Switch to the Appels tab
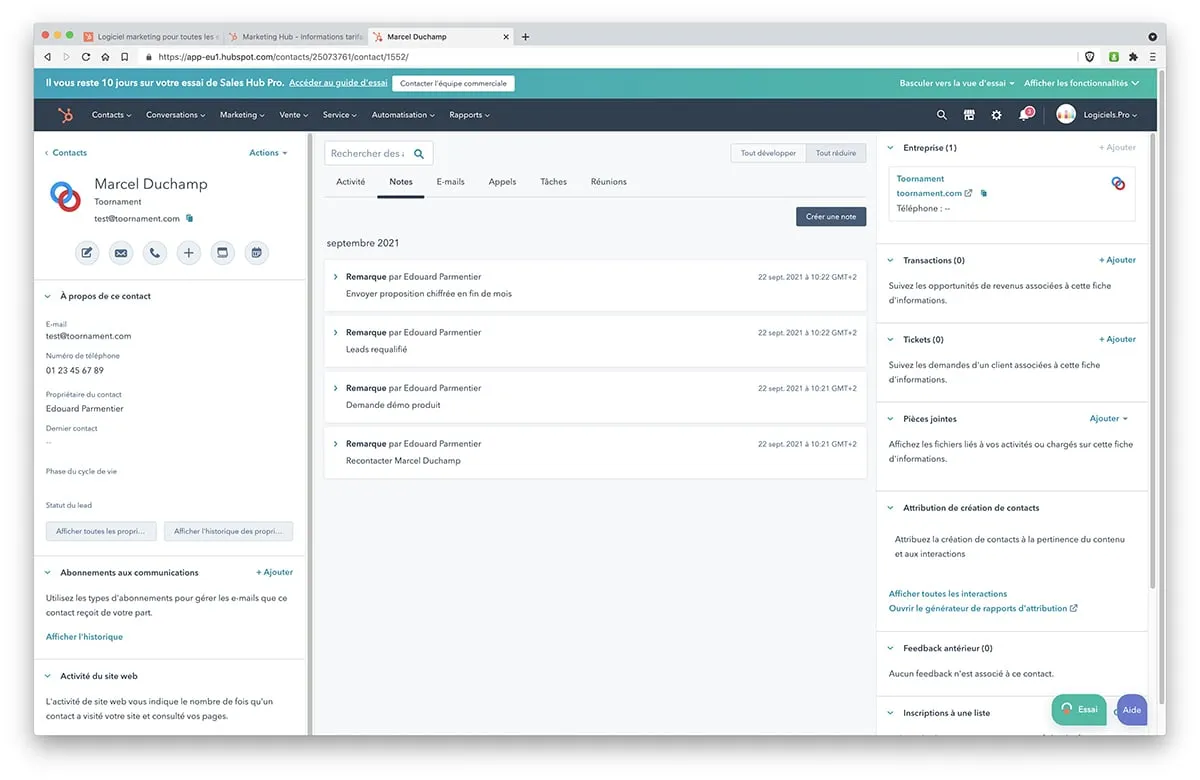Image resolution: width=1200 pixels, height=780 pixels. (x=502, y=182)
